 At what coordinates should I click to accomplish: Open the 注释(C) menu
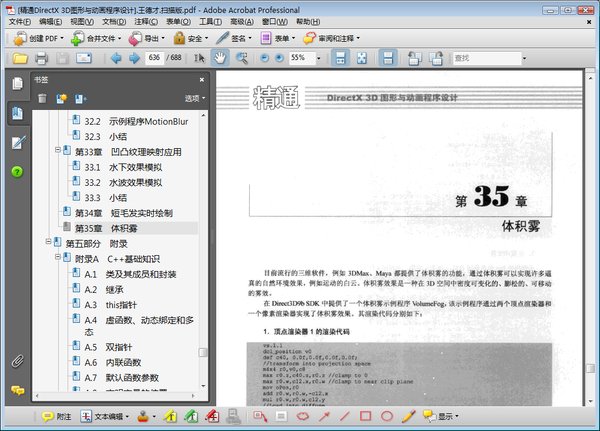[146, 21]
